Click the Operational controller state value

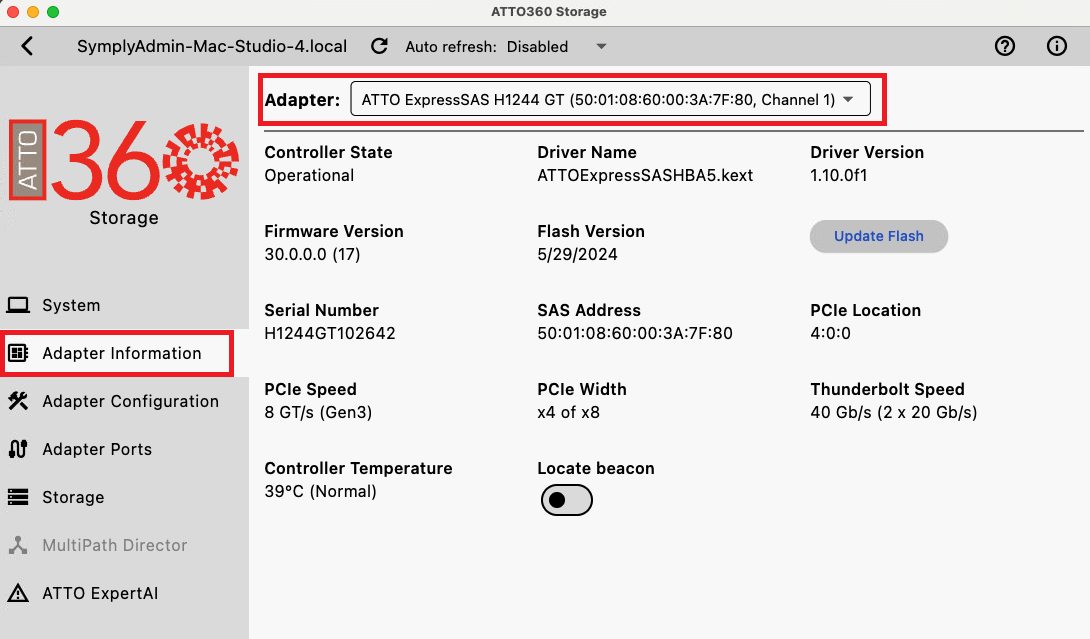coord(309,175)
